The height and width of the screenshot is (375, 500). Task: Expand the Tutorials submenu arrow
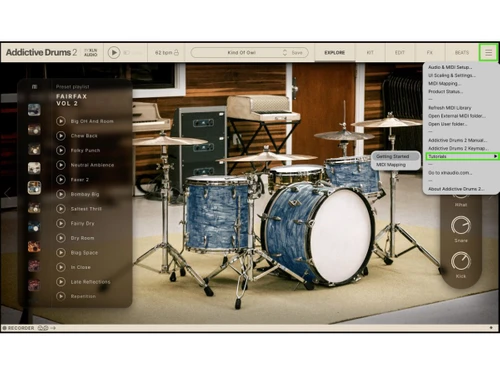[x=496, y=156]
